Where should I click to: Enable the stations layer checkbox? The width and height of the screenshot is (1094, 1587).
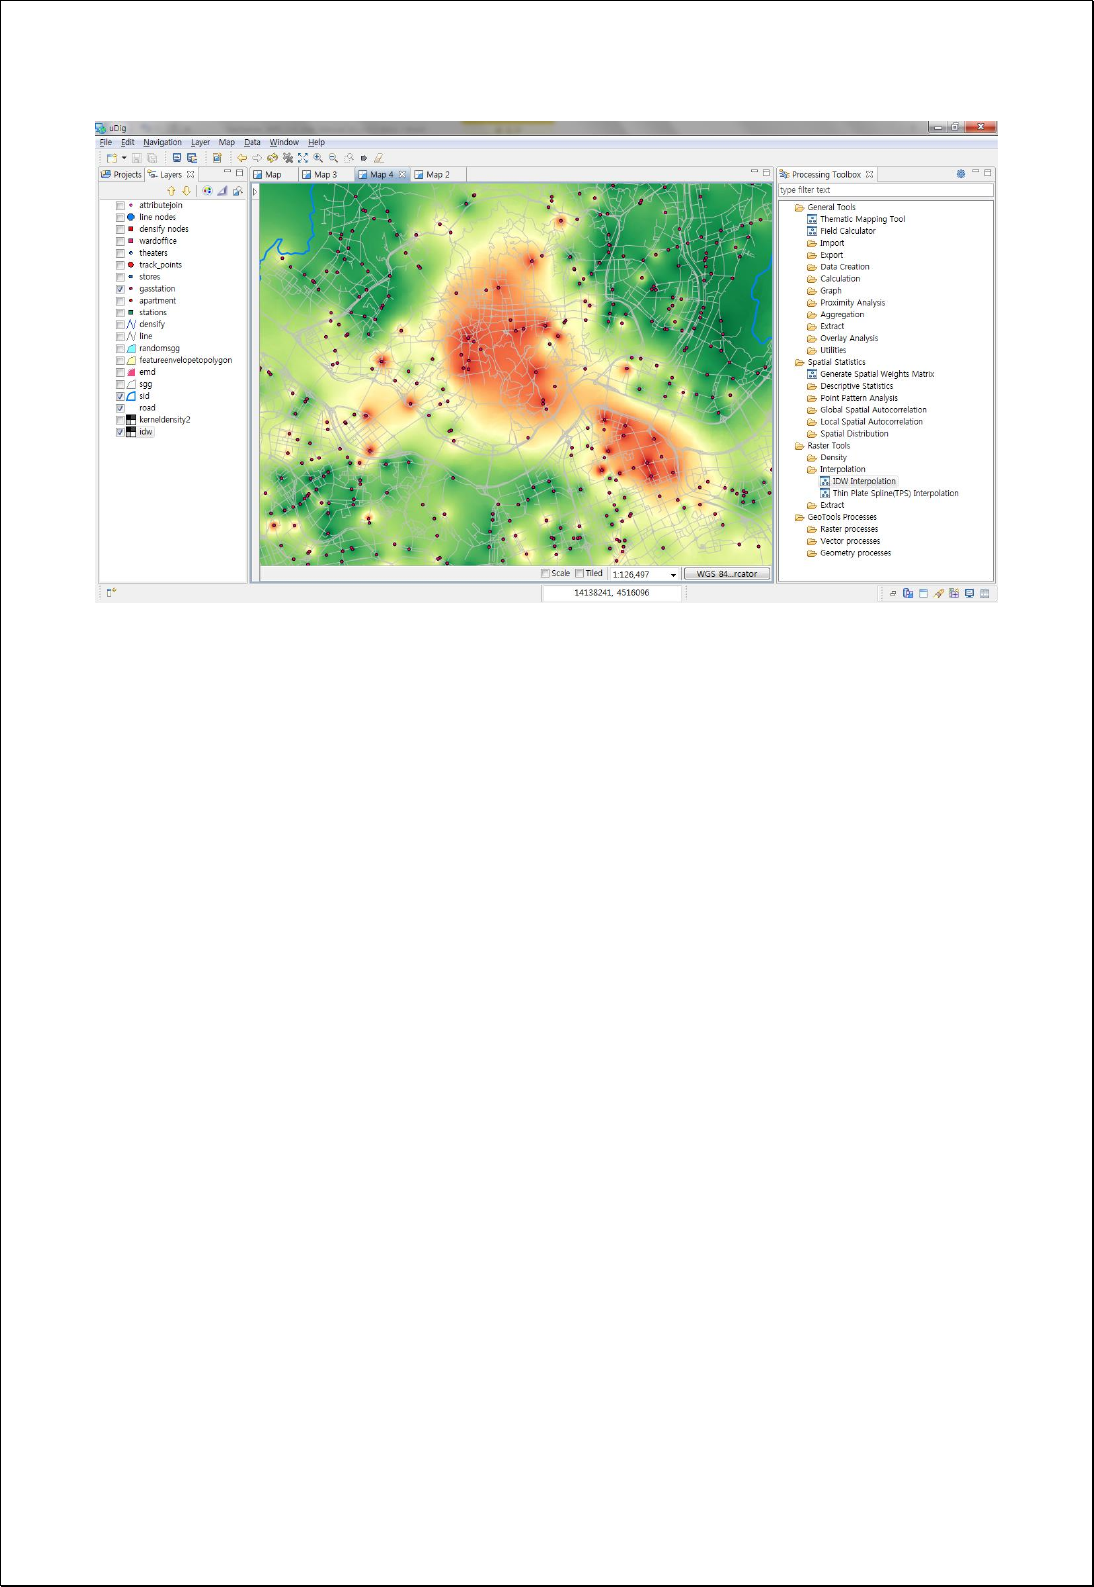click(x=120, y=313)
